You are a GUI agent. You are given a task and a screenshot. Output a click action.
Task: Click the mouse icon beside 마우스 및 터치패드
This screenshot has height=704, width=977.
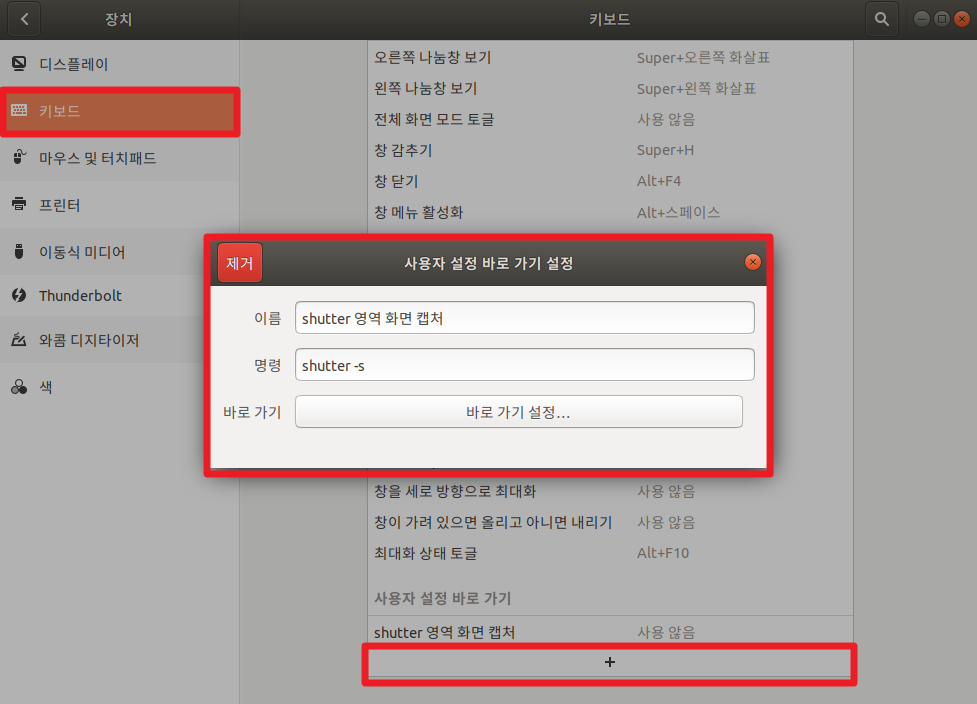click(x=19, y=157)
